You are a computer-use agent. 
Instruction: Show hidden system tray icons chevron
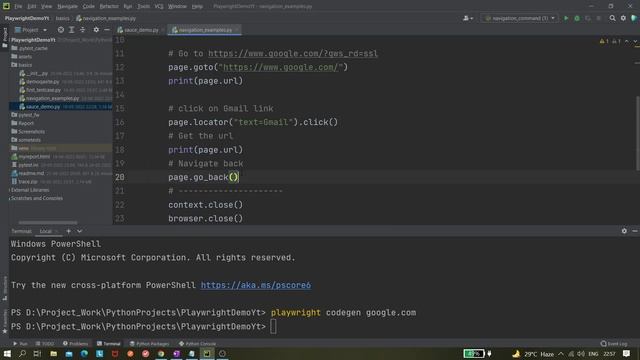click(x=561, y=354)
